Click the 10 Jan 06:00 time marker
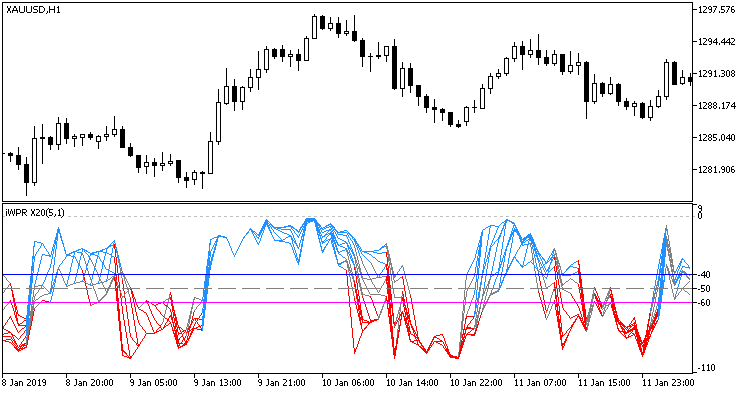 click(x=345, y=383)
